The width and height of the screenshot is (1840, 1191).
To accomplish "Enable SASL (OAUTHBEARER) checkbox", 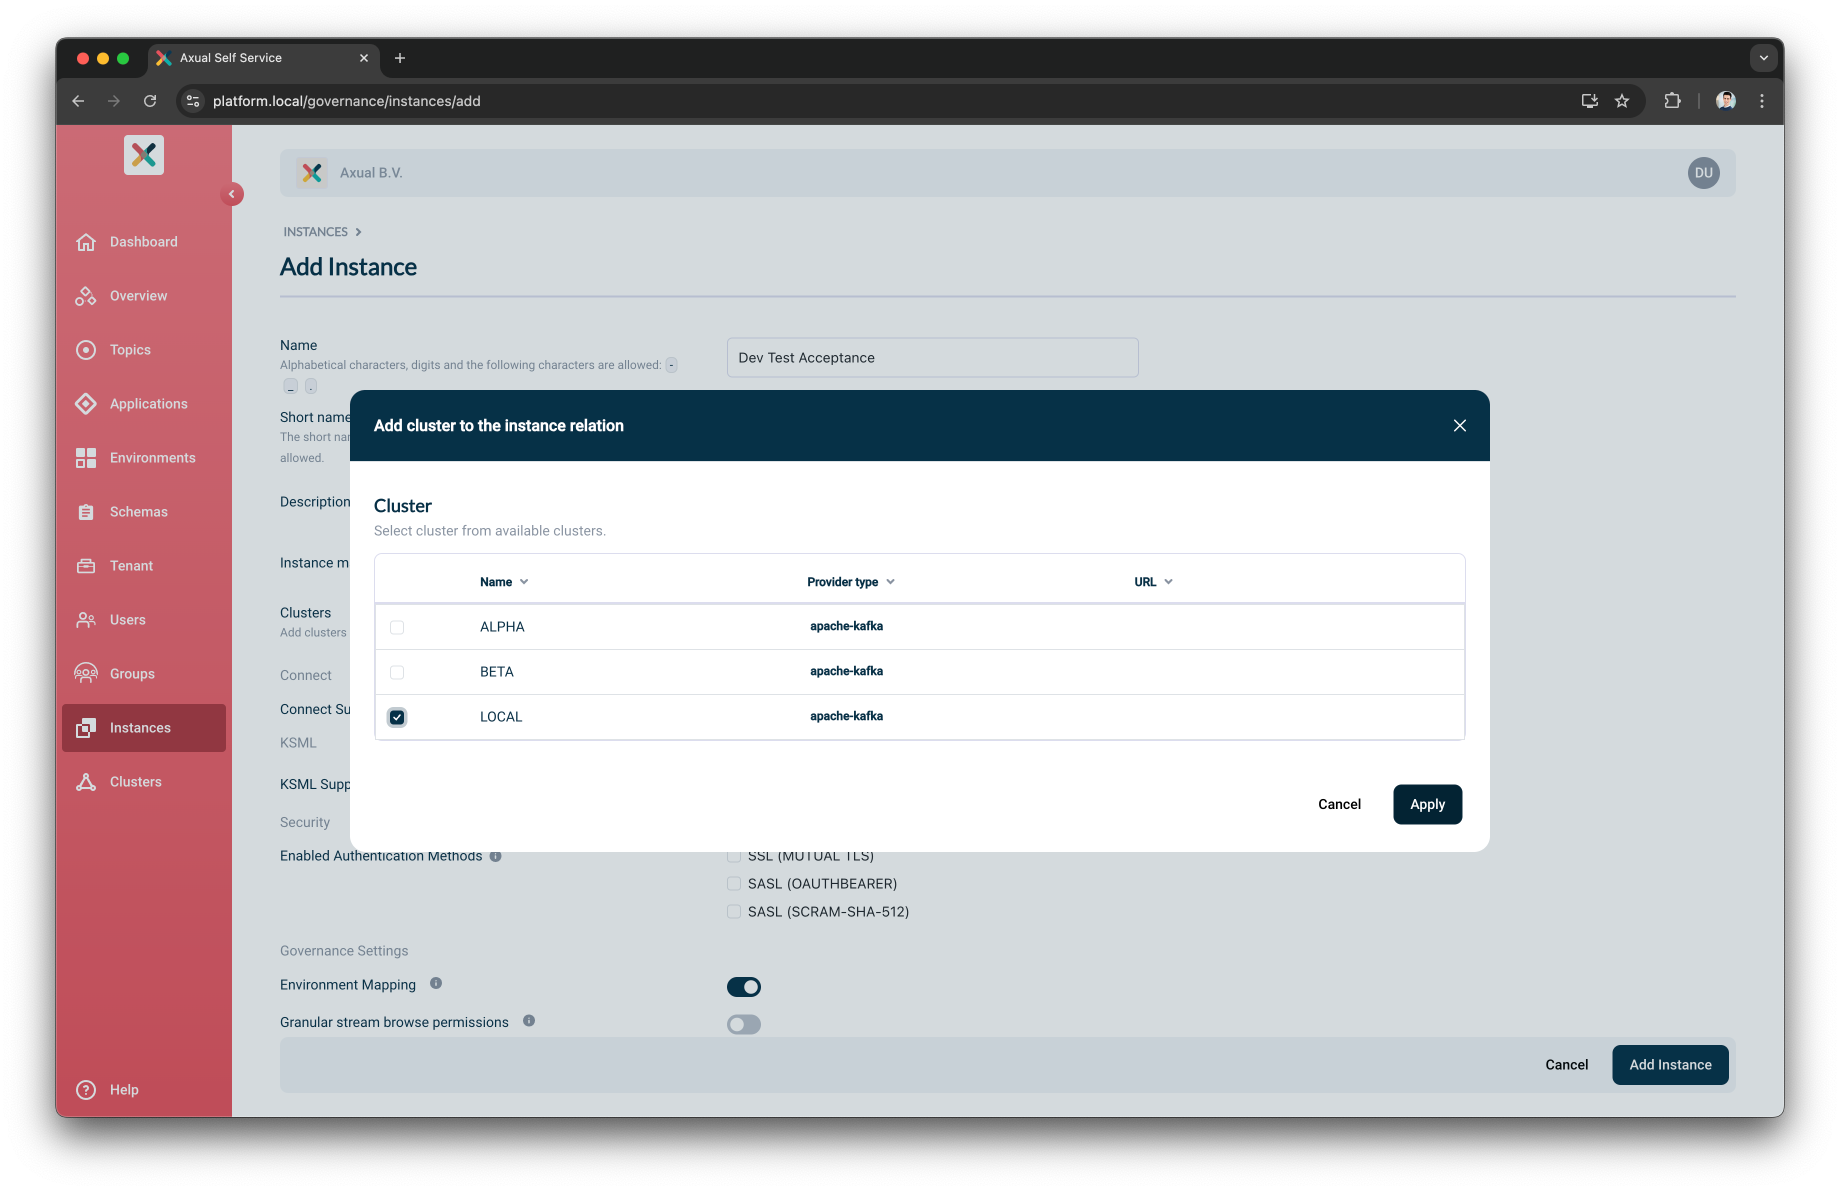I will [734, 884].
